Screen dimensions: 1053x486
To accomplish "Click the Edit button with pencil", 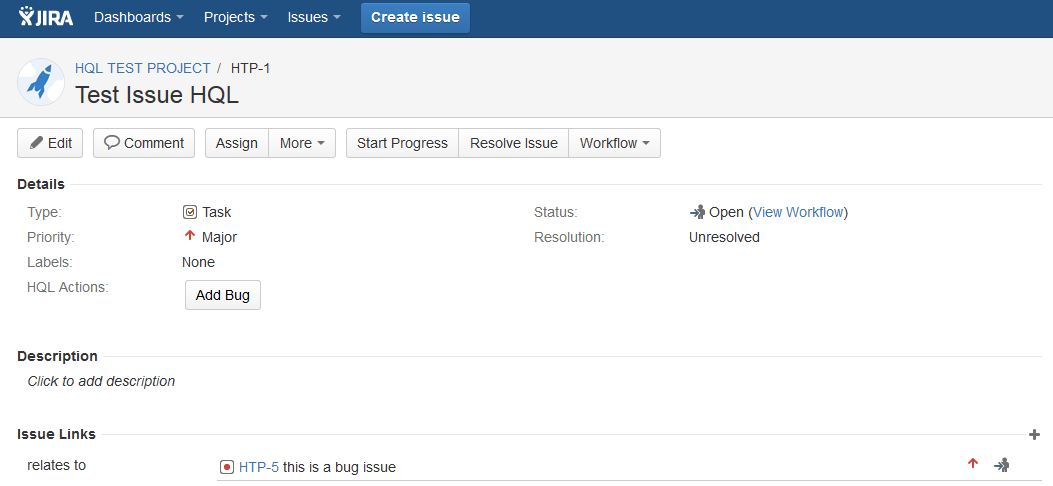I will (x=50, y=143).
